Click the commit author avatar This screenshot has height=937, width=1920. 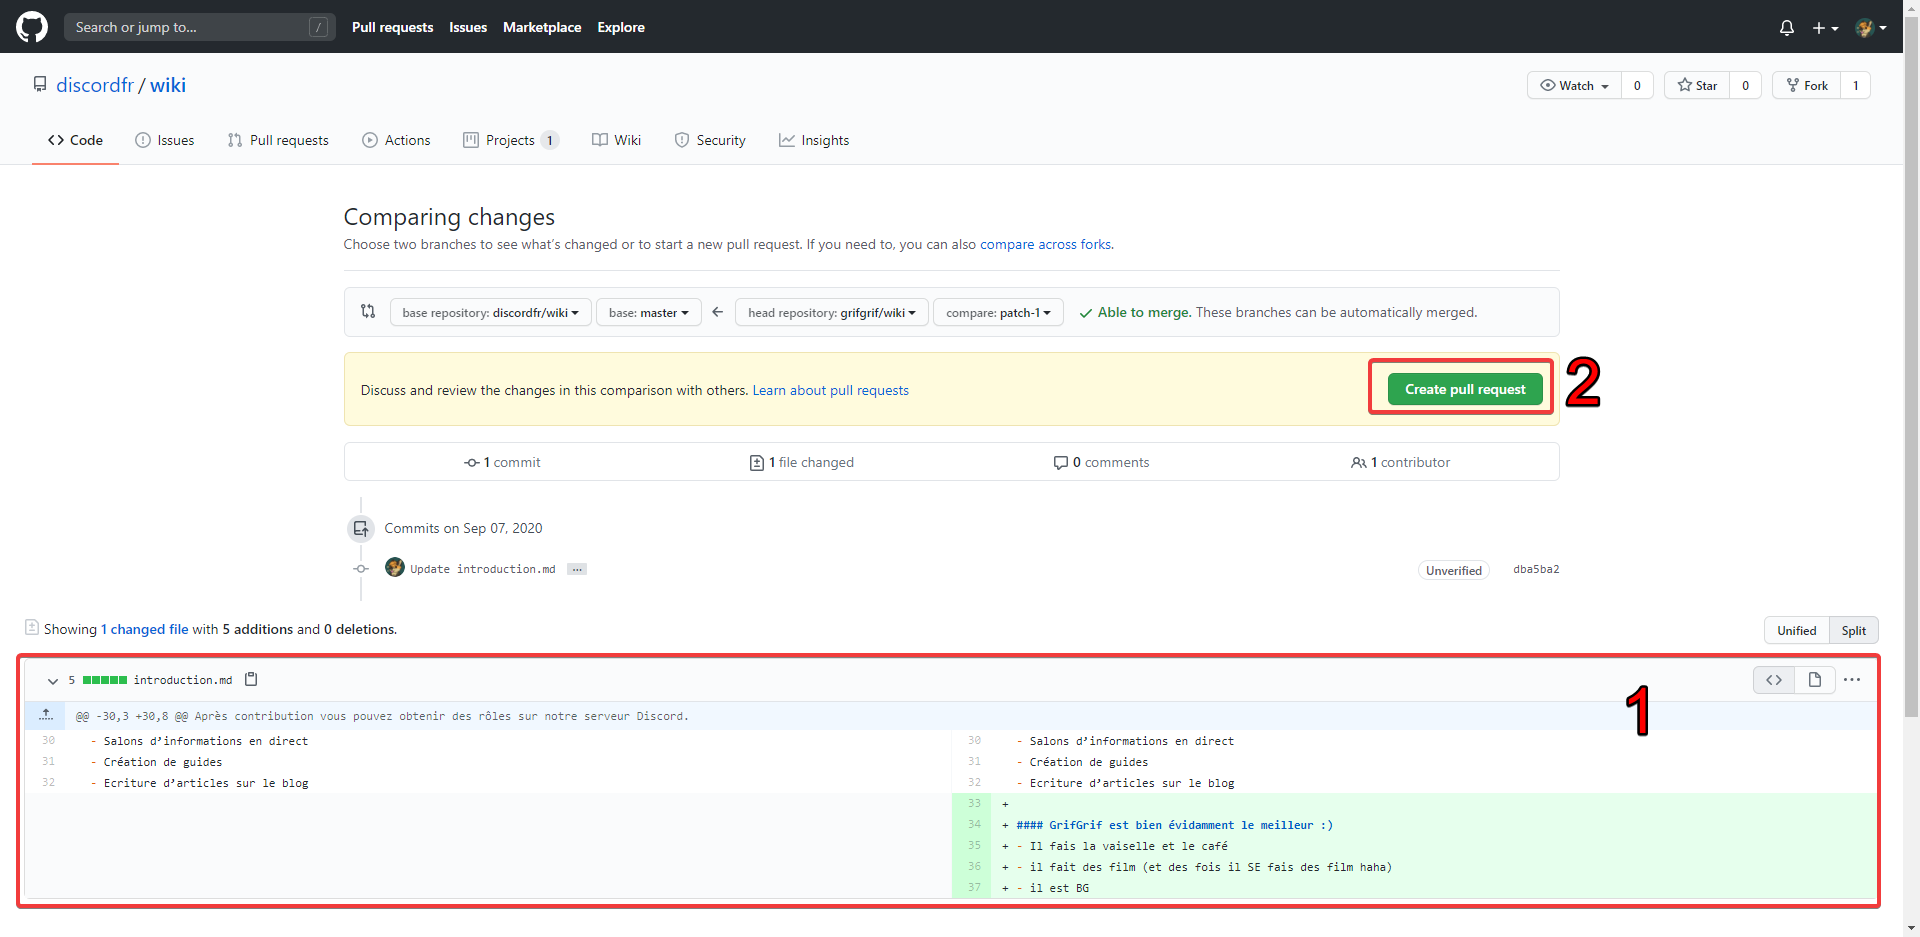click(395, 568)
